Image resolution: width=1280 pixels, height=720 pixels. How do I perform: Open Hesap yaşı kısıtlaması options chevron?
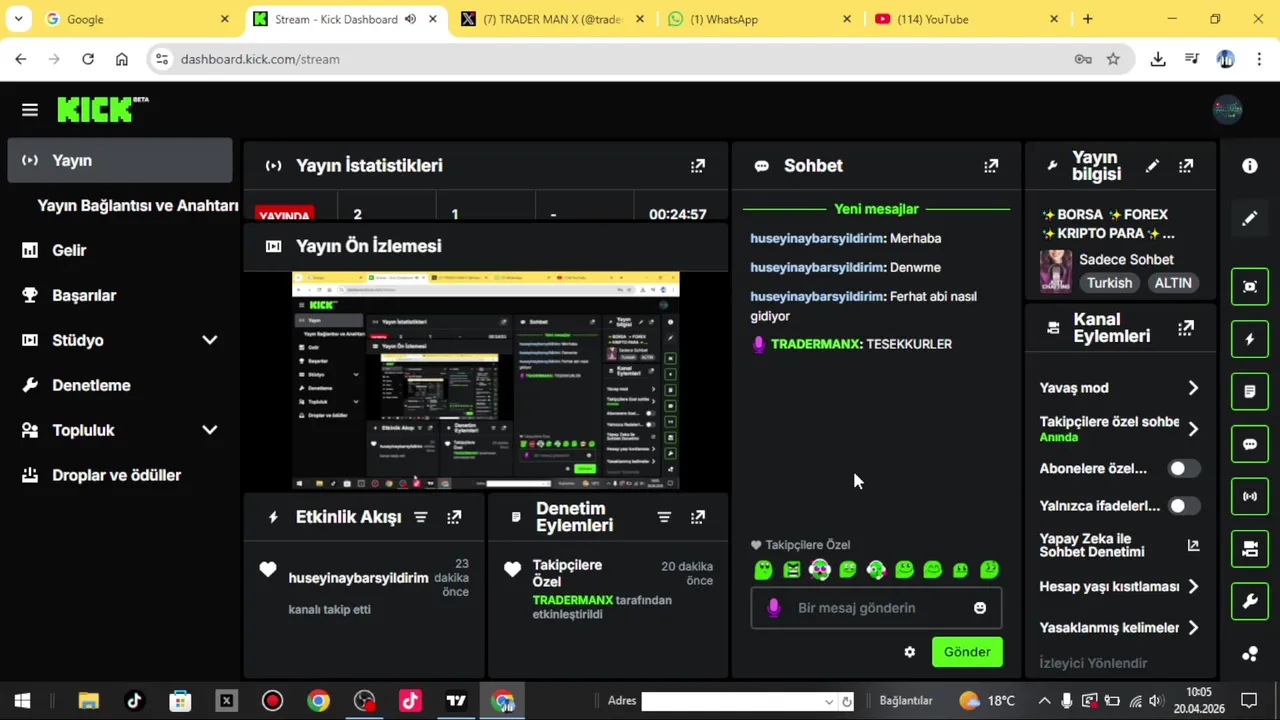1193,587
